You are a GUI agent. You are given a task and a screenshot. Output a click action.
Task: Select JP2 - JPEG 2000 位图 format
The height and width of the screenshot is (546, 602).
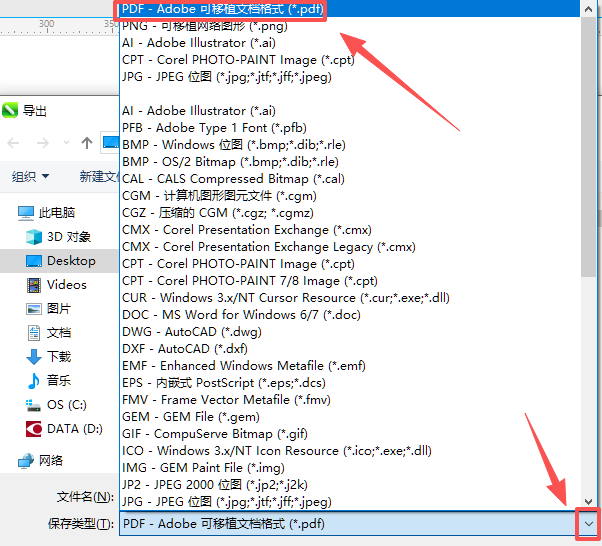tap(350, 485)
